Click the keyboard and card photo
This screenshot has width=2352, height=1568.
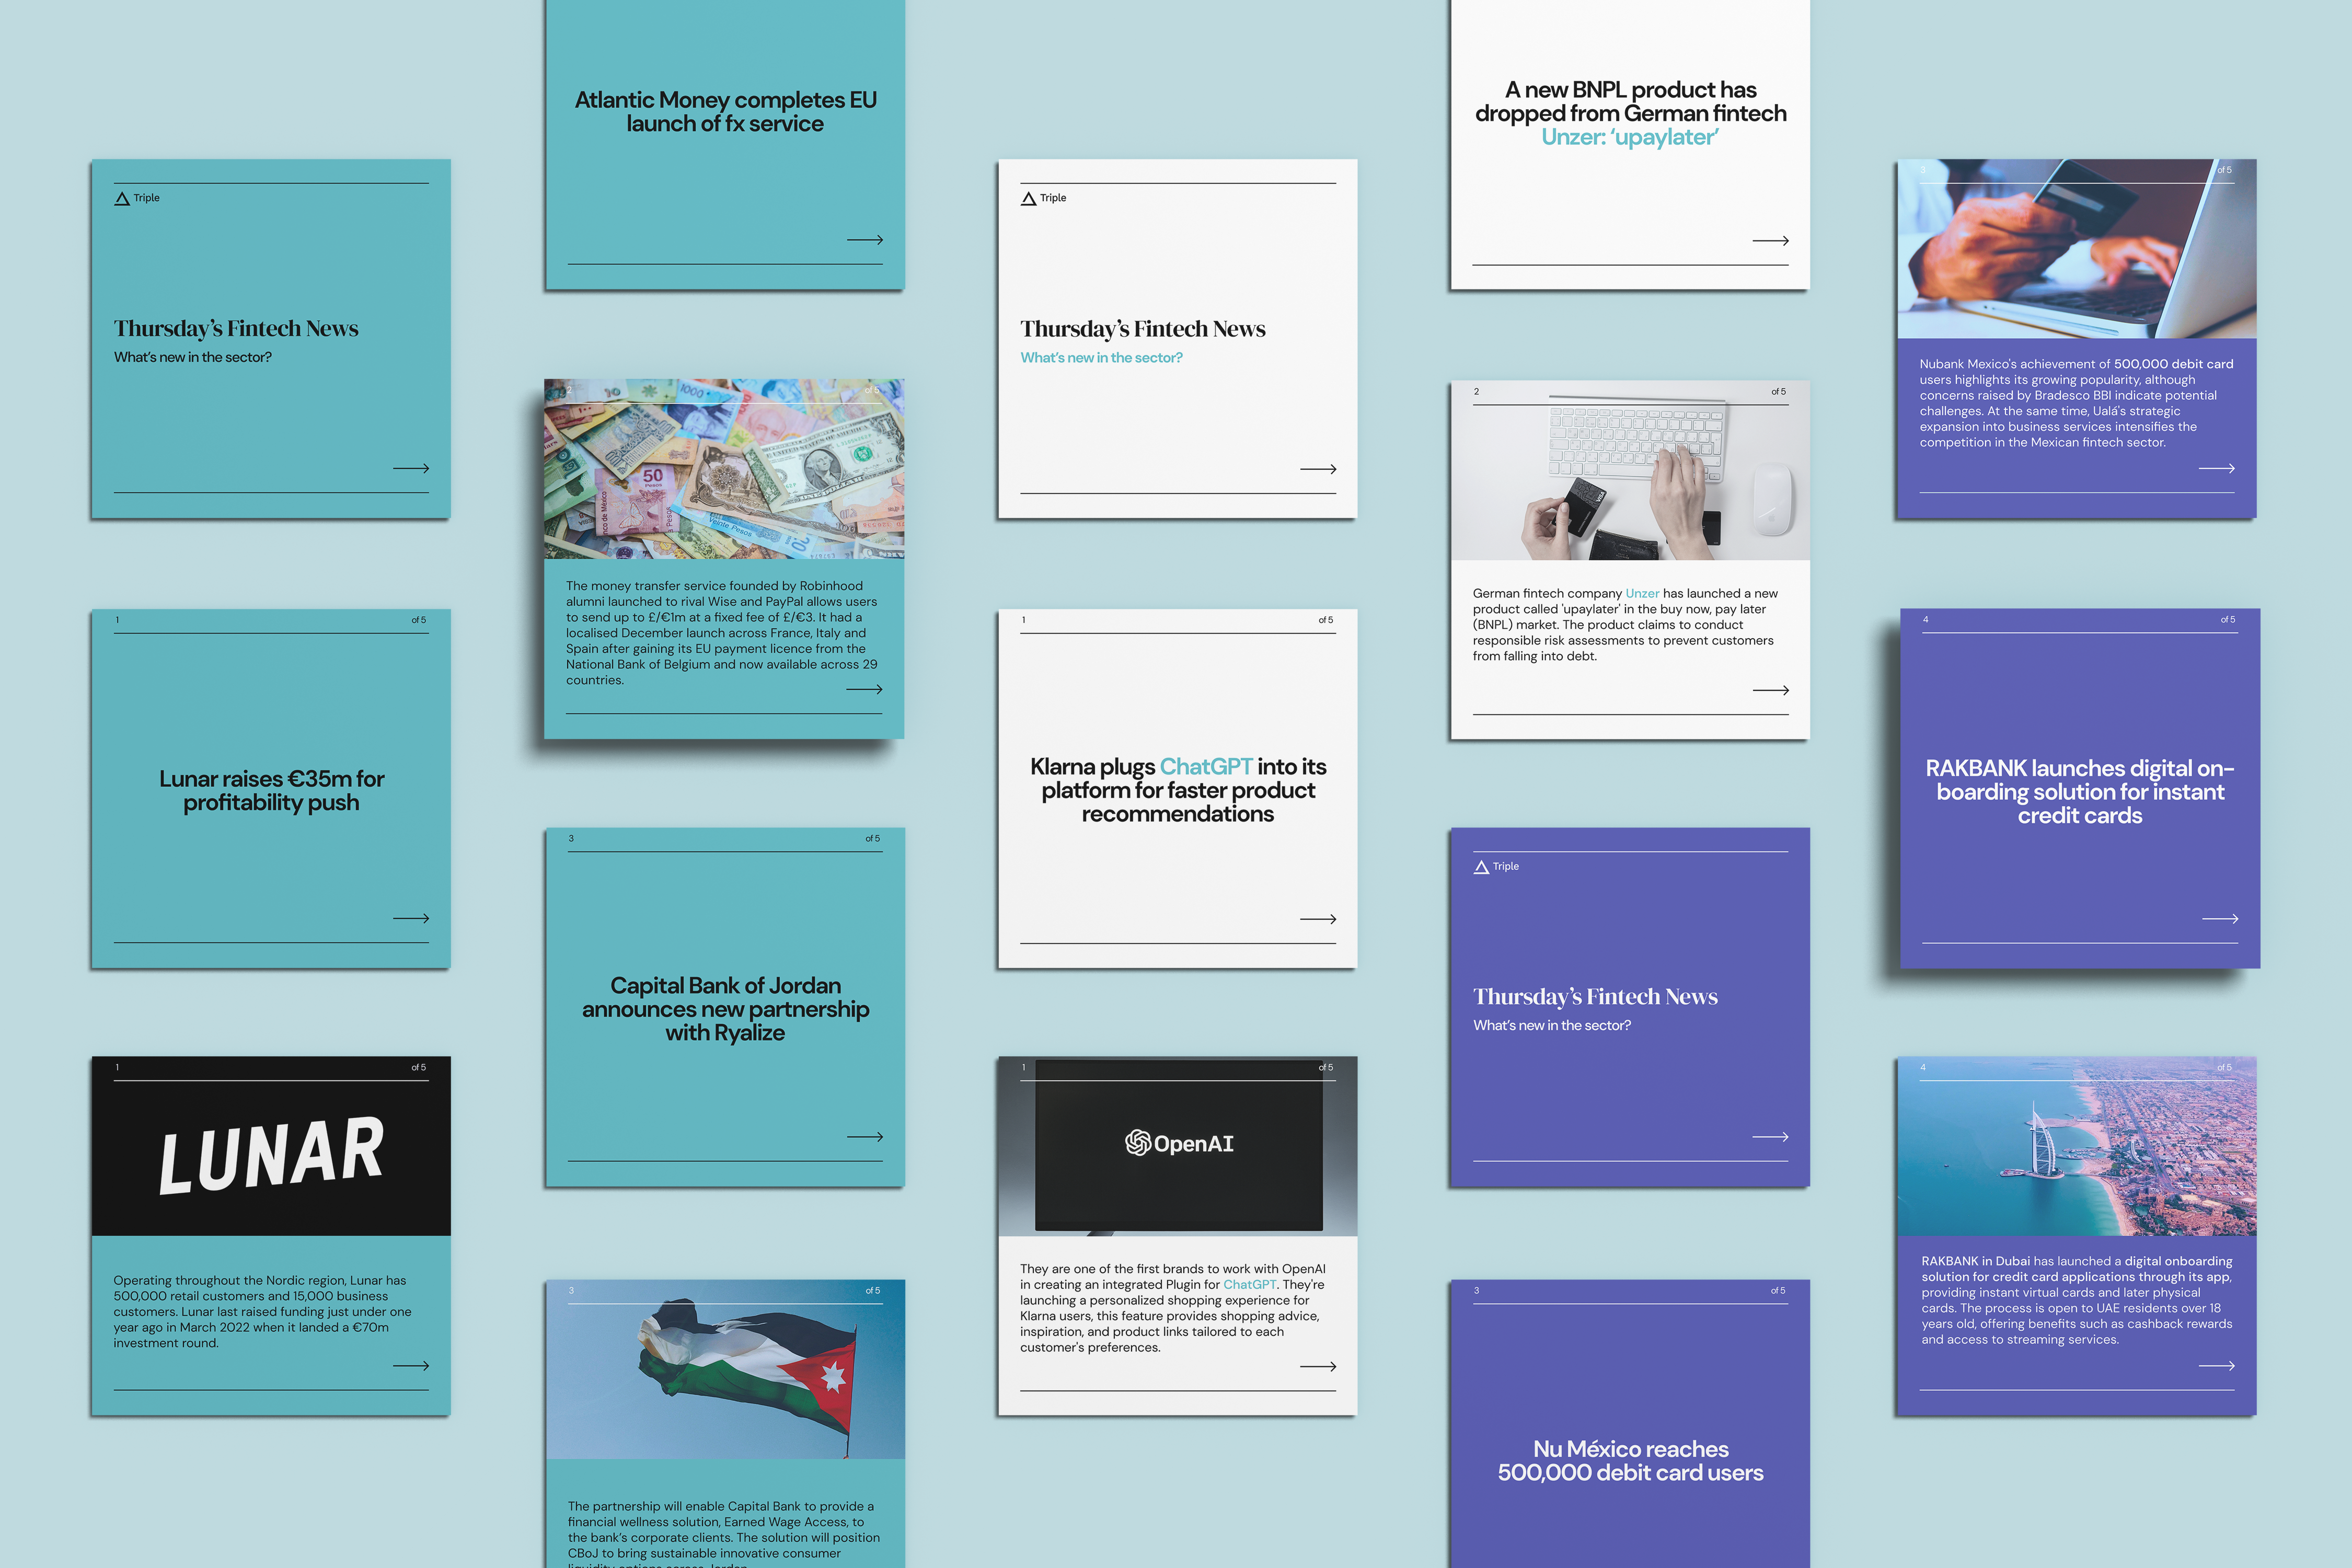(x=1630, y=470)
